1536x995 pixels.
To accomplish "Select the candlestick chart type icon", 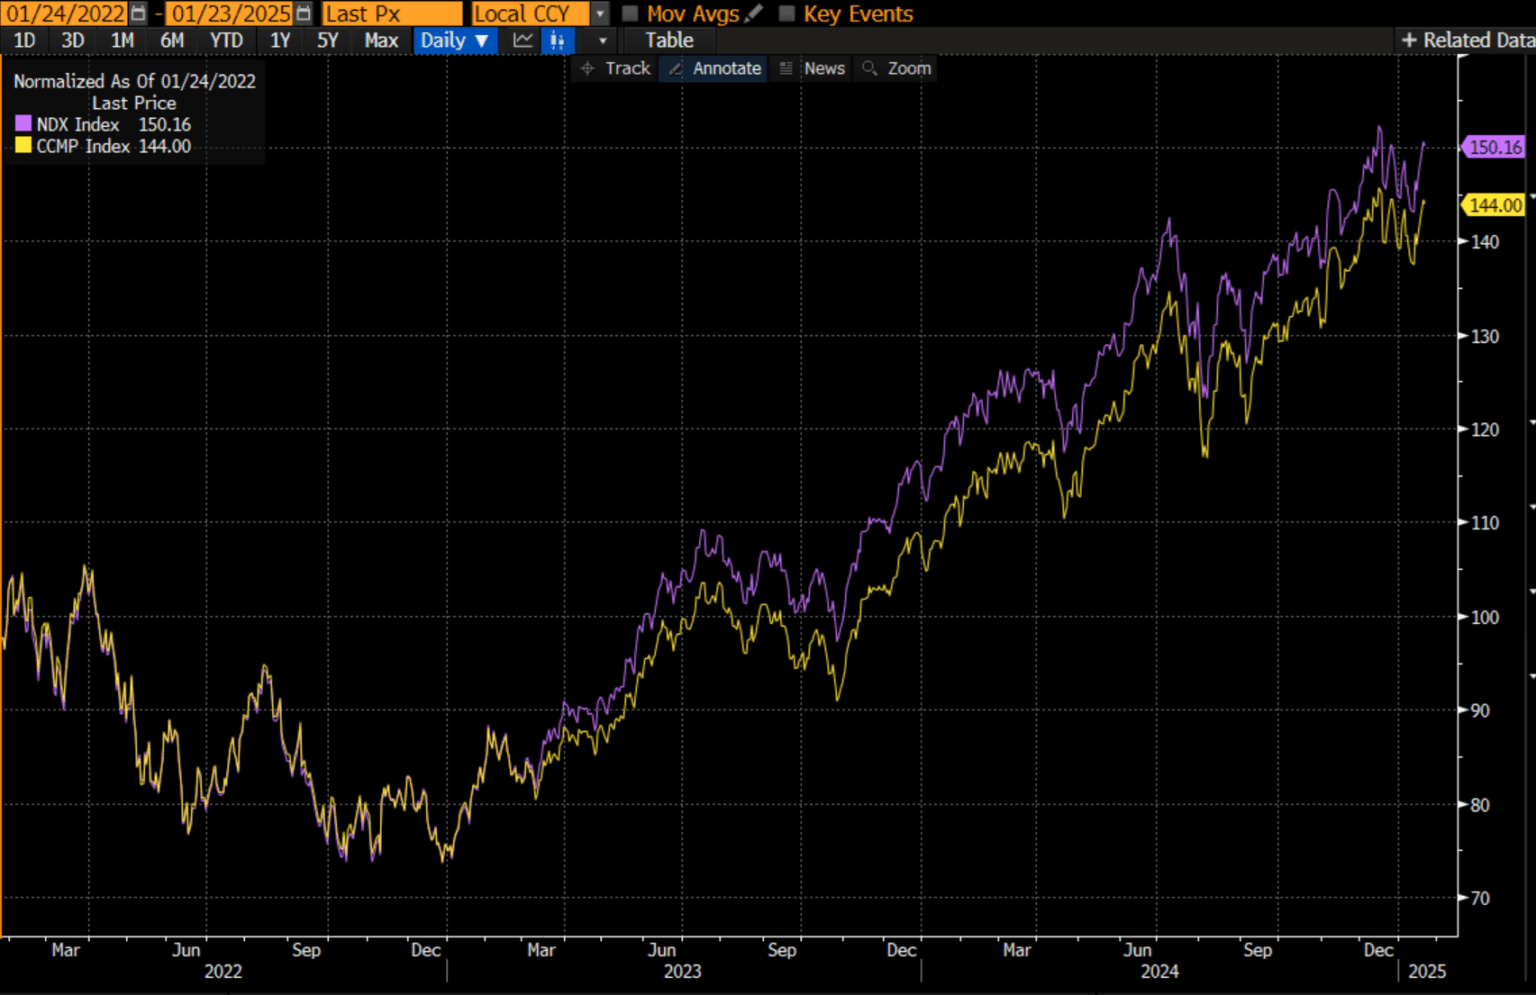I will (x=557, y=41).
